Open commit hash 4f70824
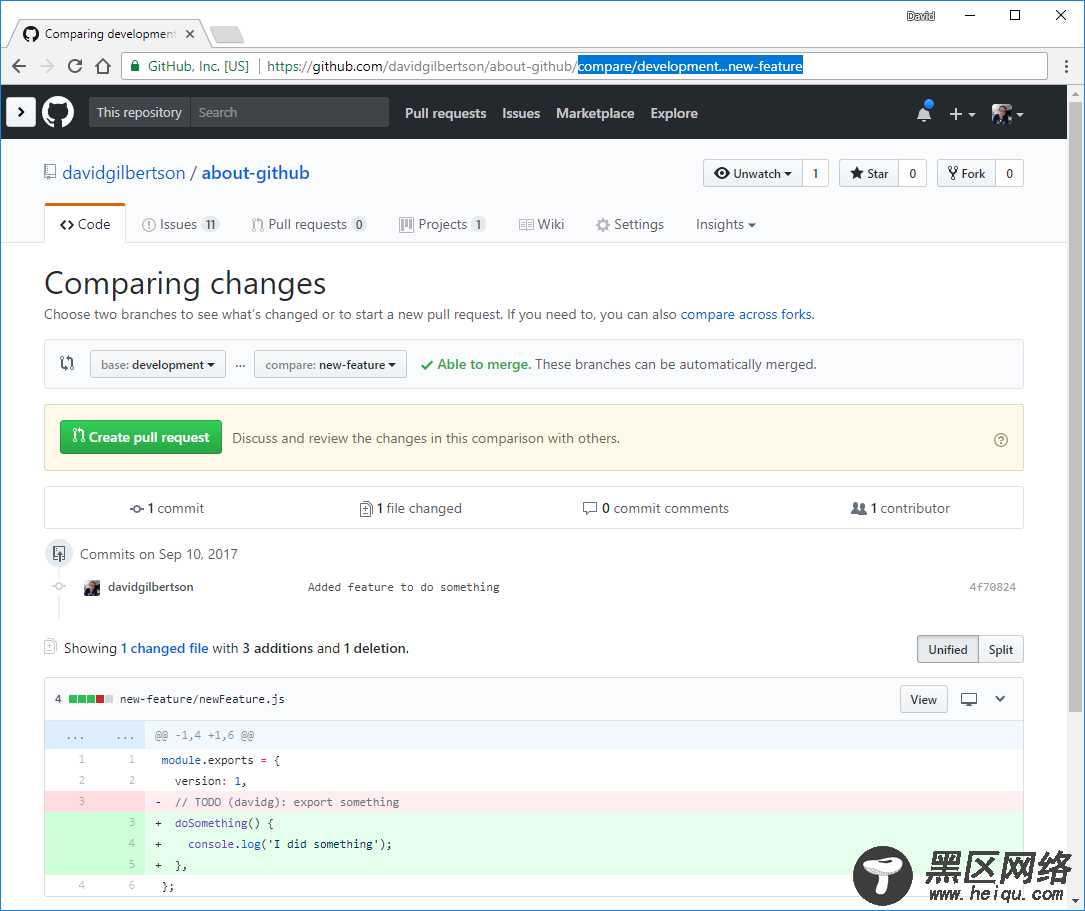The height and width of the screenshot is (911, 1085). pos(992,587)
